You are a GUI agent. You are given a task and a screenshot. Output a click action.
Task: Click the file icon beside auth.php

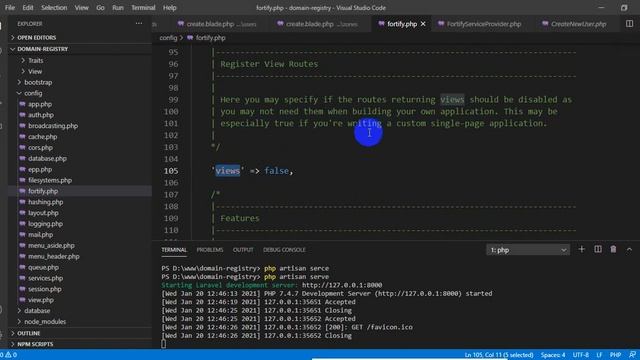click(x=22, y=115)
